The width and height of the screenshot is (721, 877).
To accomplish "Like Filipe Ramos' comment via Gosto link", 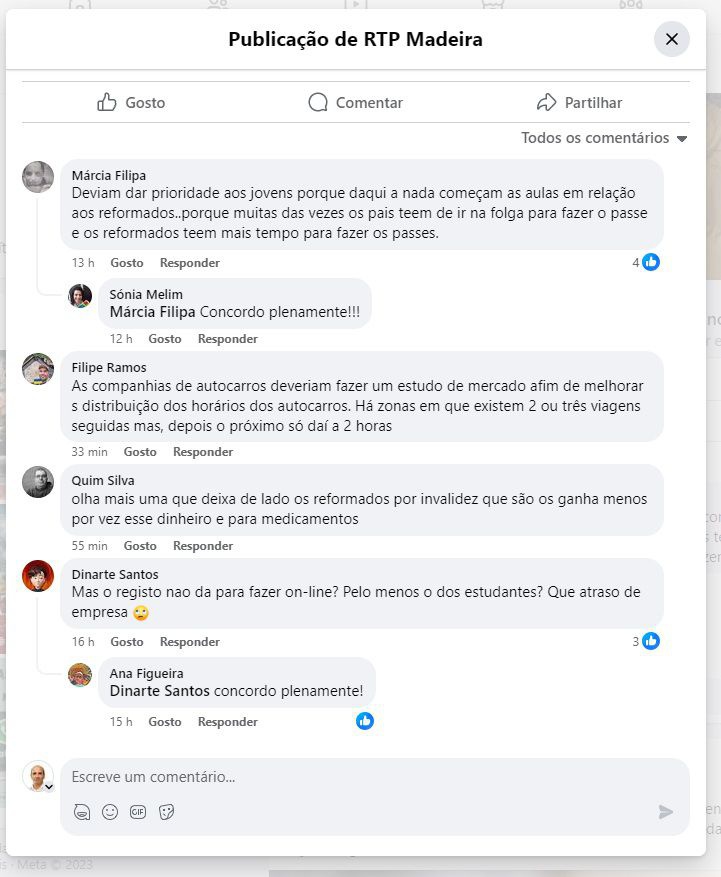I will tap(140, 452).
